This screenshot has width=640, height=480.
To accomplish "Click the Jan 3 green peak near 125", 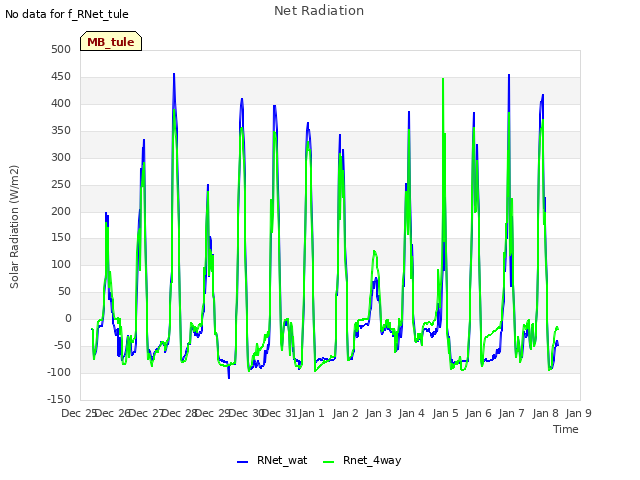I will click(x=374, y=252).
